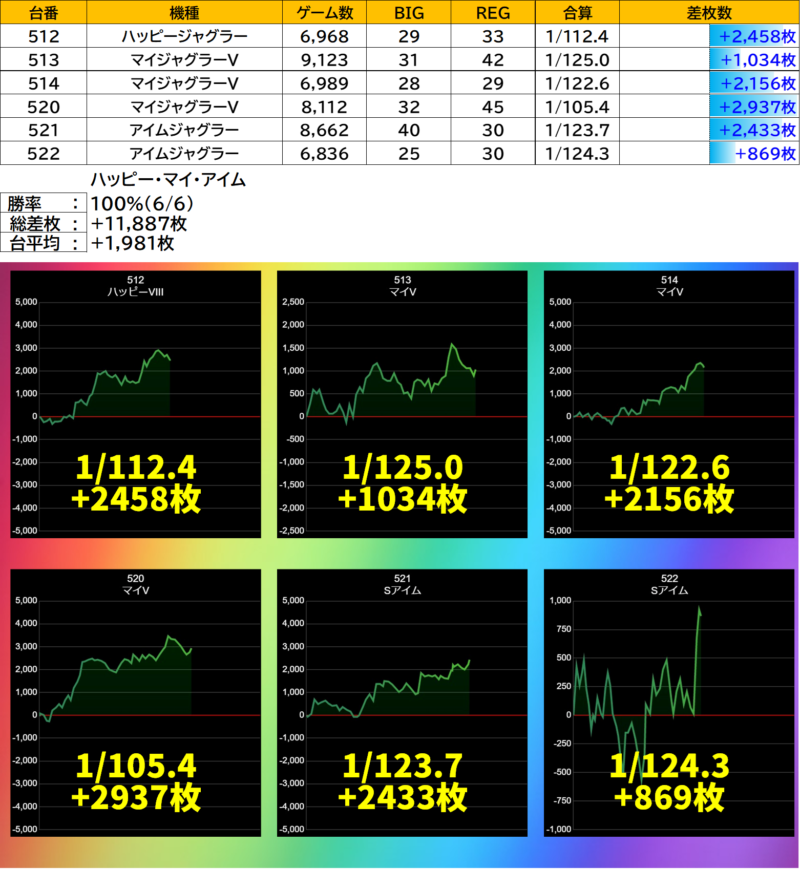This screenshot has width=800, height=869.
Task: Select machine number 521 cell
Action: pyautogui.click(x=43, y=130)
